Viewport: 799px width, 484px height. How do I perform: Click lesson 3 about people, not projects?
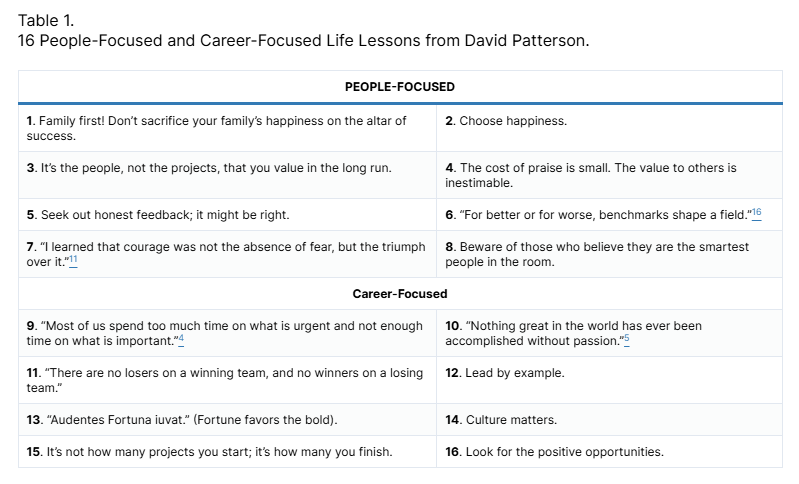click(x=209, y=168)
